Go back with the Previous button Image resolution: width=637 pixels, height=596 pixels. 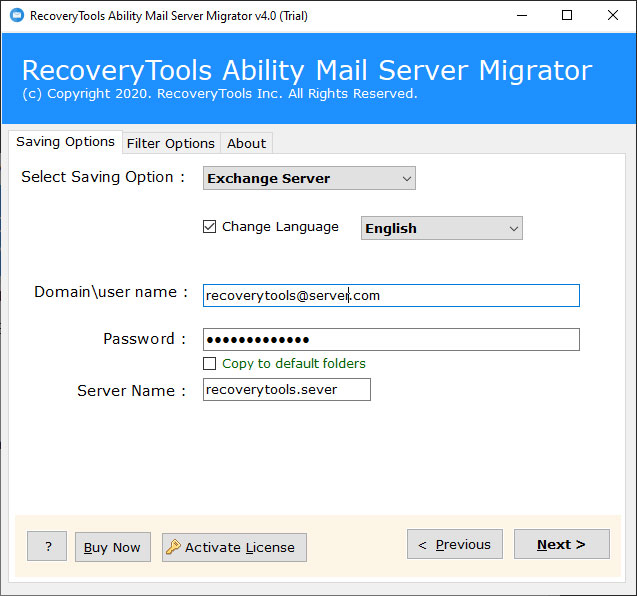coord(455,544)
